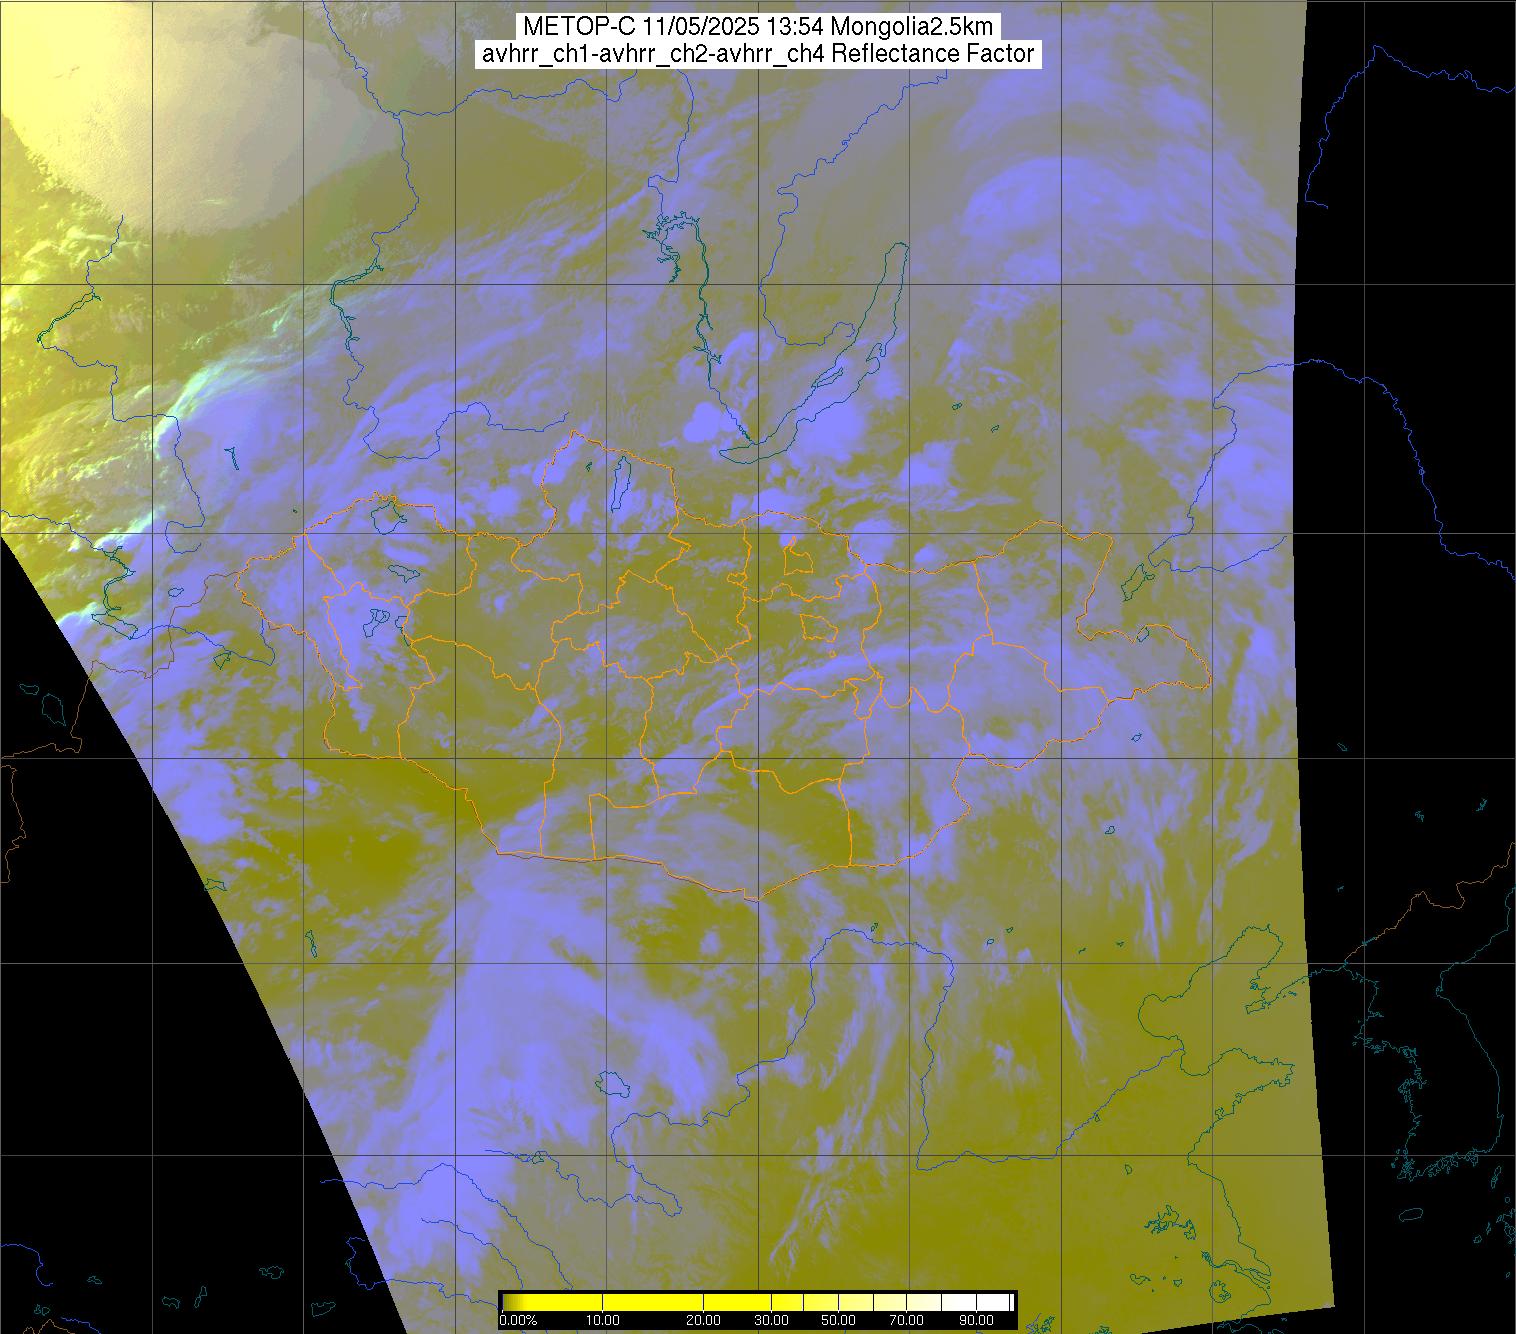Click the "50.00" scale label
The height and width of the screenshot is (1334, 1516).
[x=838, y=1320]
